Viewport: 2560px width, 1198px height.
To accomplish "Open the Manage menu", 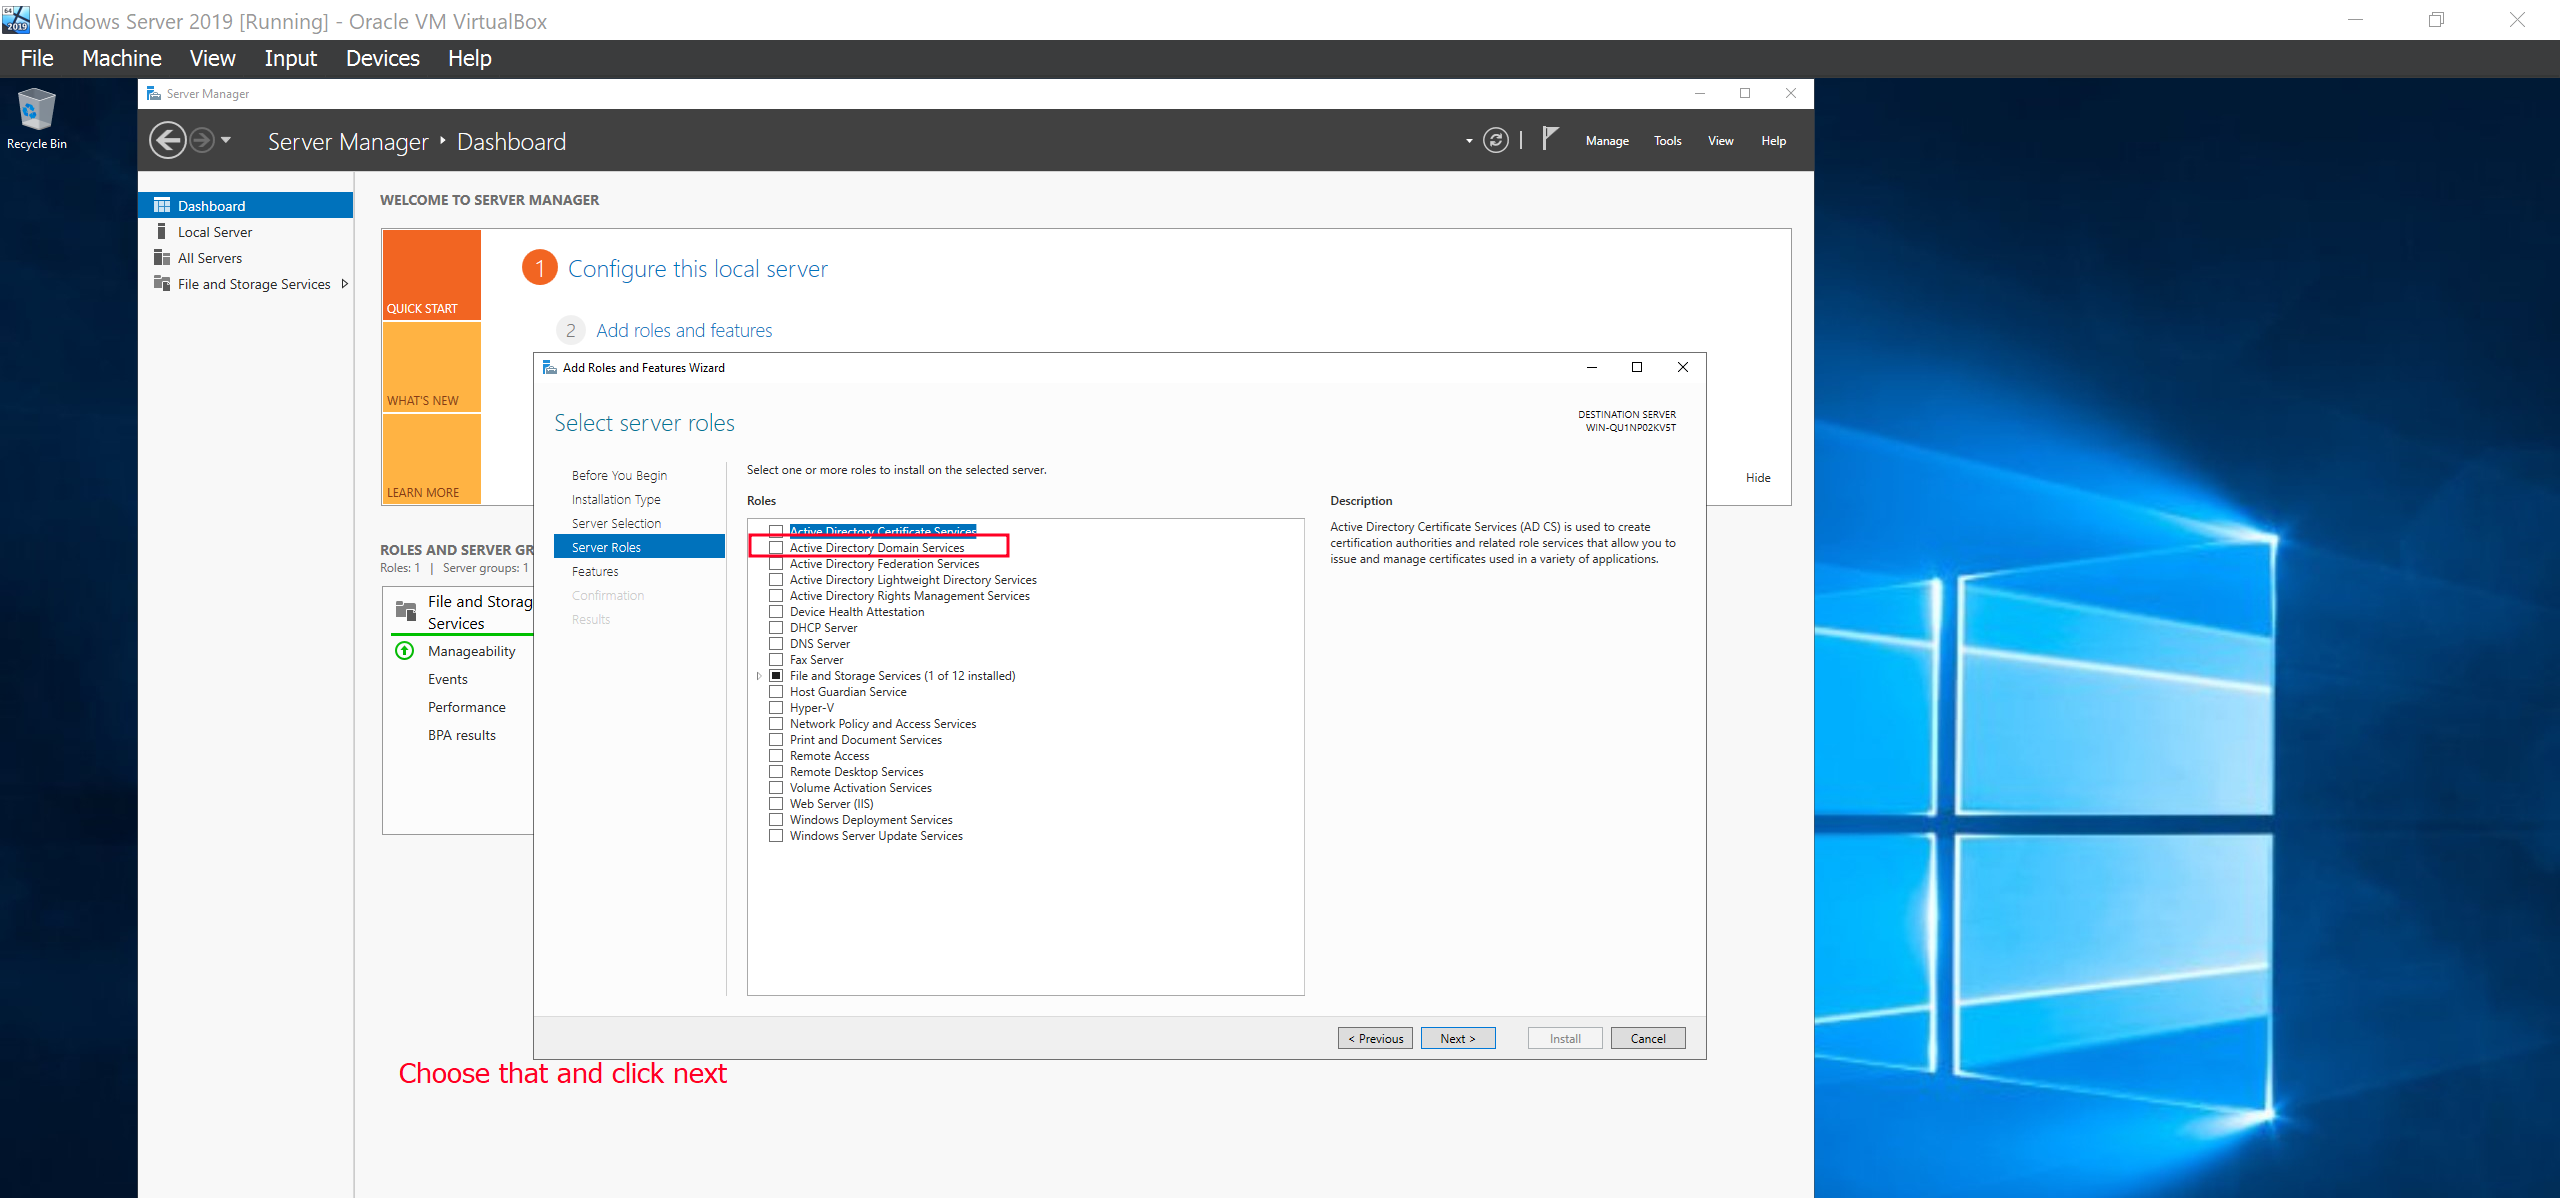I will pyautogui.click(x=1607, y=141).
